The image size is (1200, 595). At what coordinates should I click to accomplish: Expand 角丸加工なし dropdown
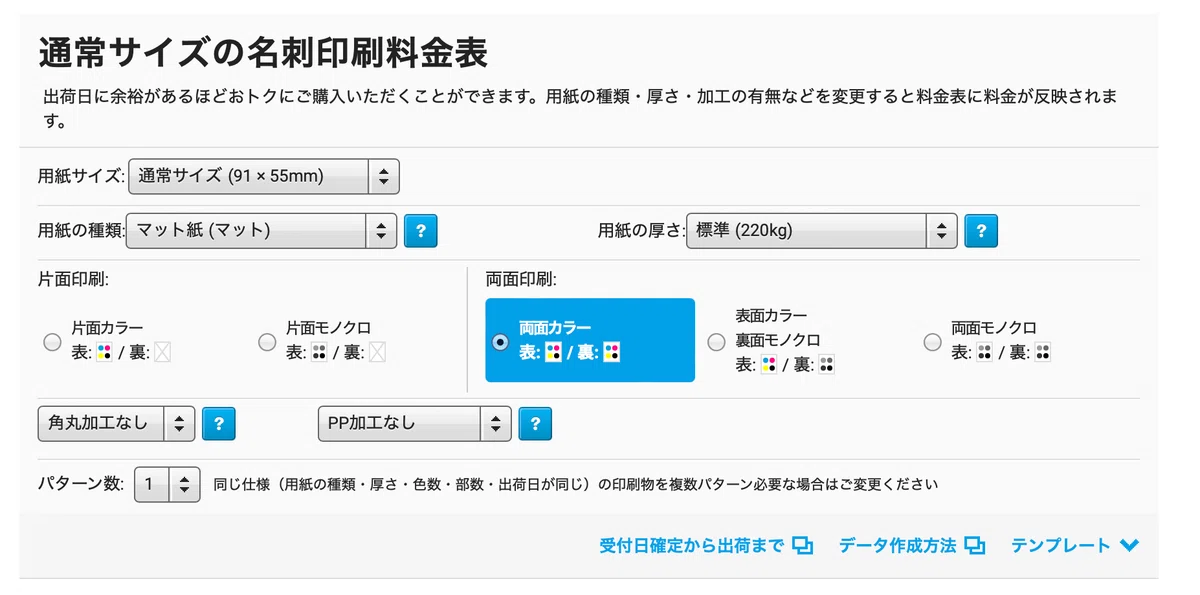[116, 424]
